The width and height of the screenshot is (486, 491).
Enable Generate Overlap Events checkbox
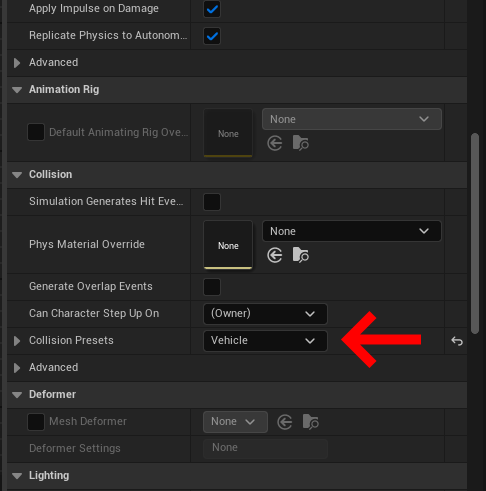pos(212,287)
